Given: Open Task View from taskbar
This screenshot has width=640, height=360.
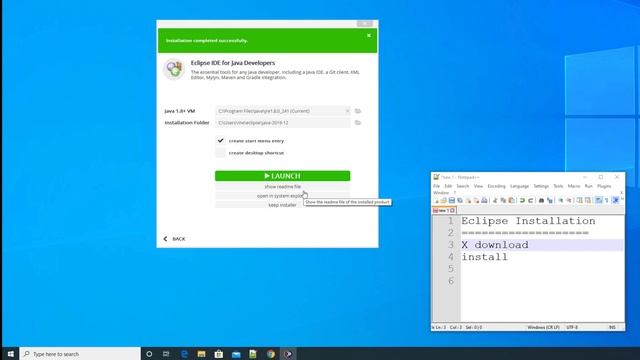Looking at the screenshot, I should [166, 354].
